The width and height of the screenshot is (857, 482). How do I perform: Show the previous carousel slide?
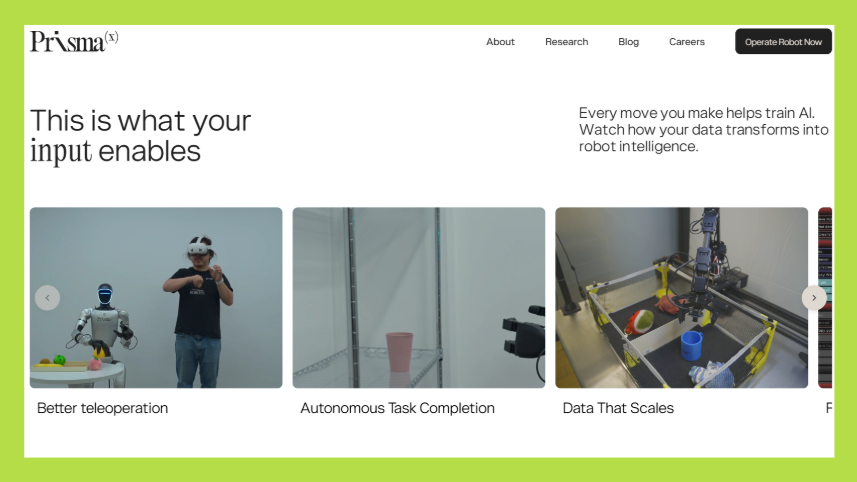[47, 298]
